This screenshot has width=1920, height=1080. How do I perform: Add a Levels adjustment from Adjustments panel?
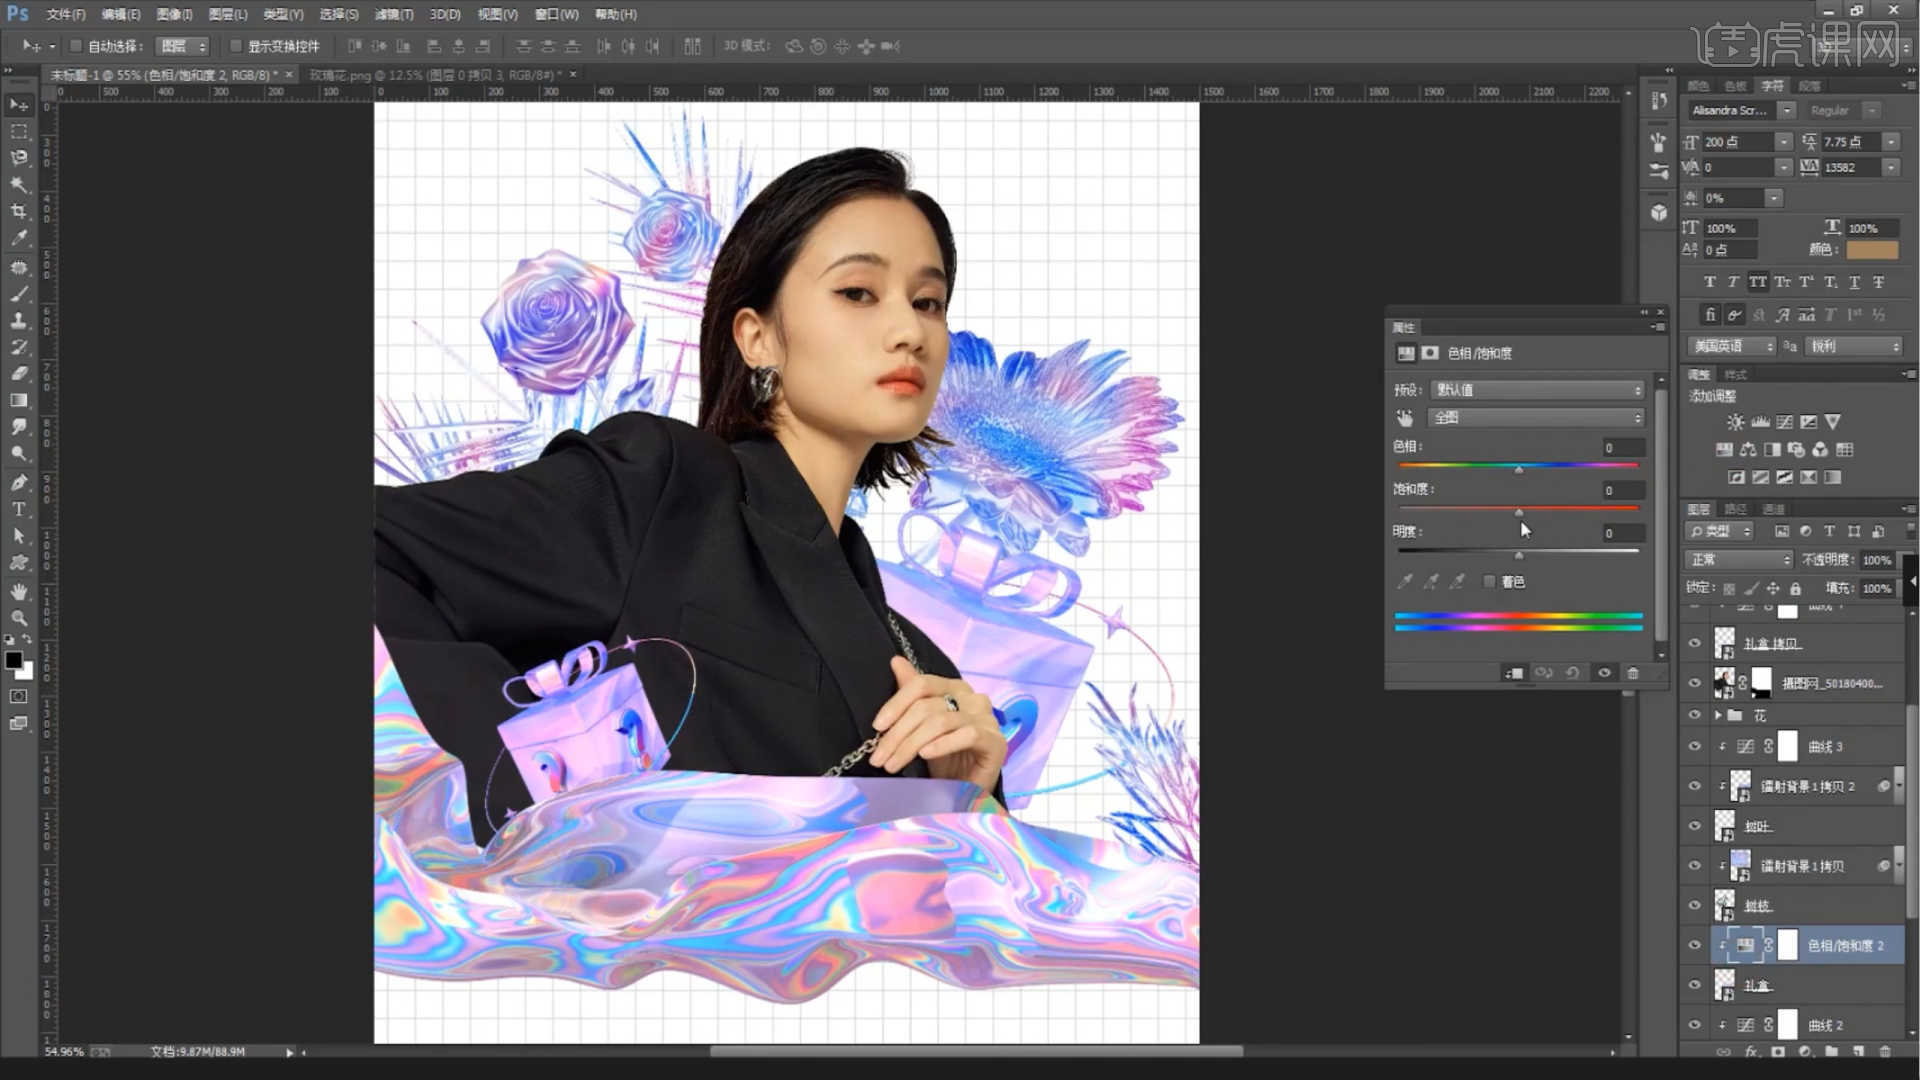click(x=1760, y=422)
